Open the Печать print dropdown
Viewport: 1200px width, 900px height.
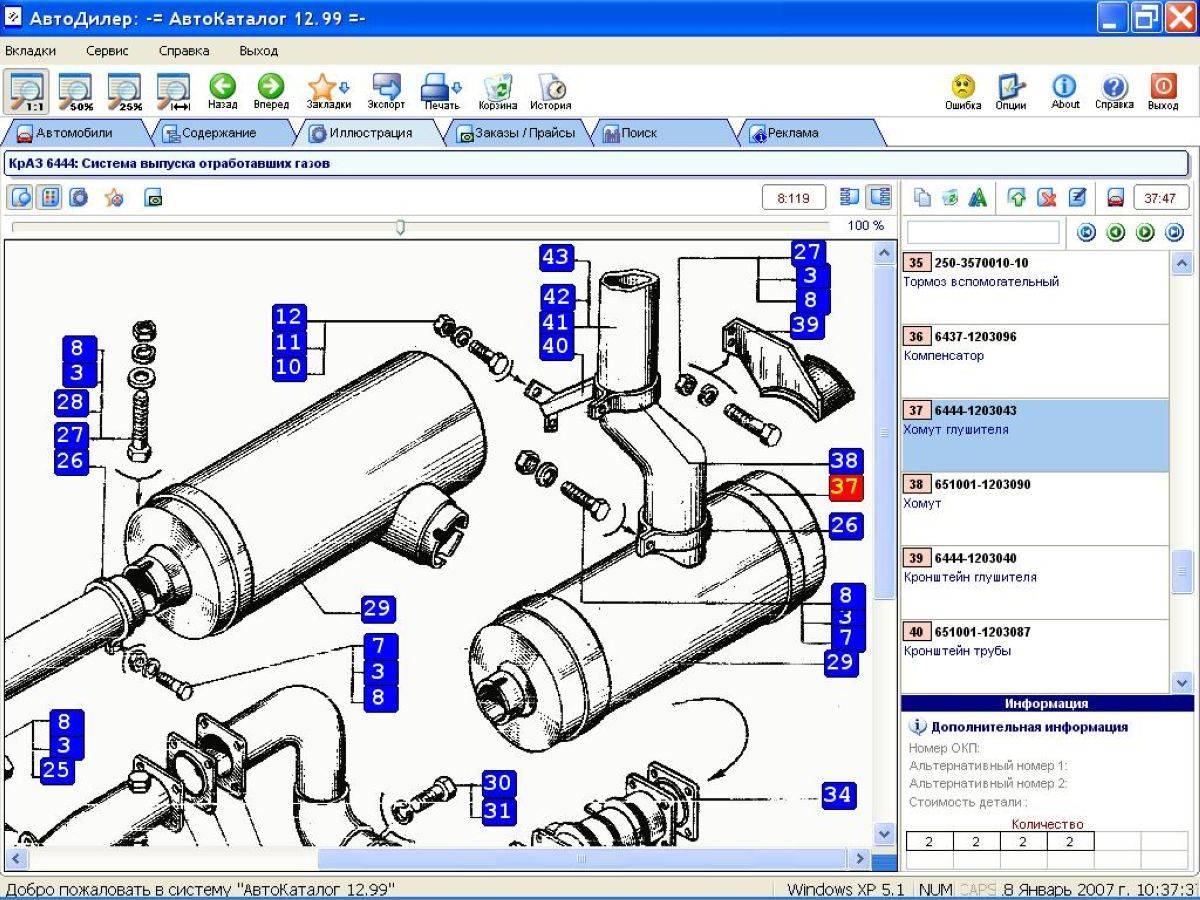coord(441,91)
